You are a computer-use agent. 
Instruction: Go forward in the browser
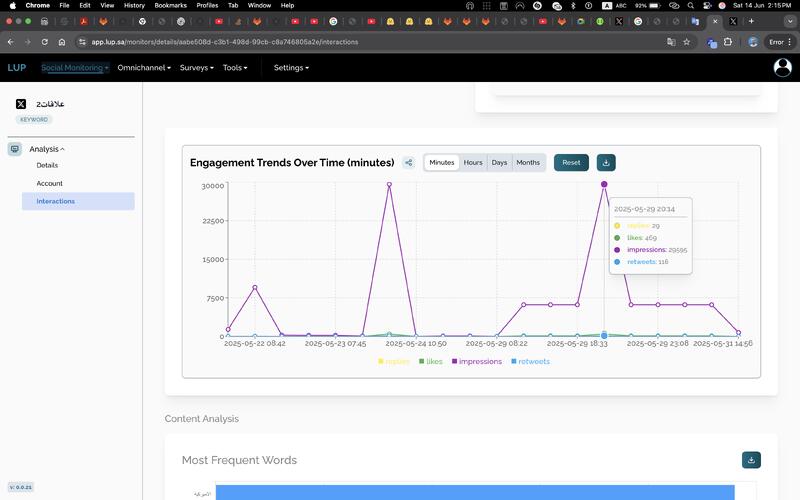28,42
